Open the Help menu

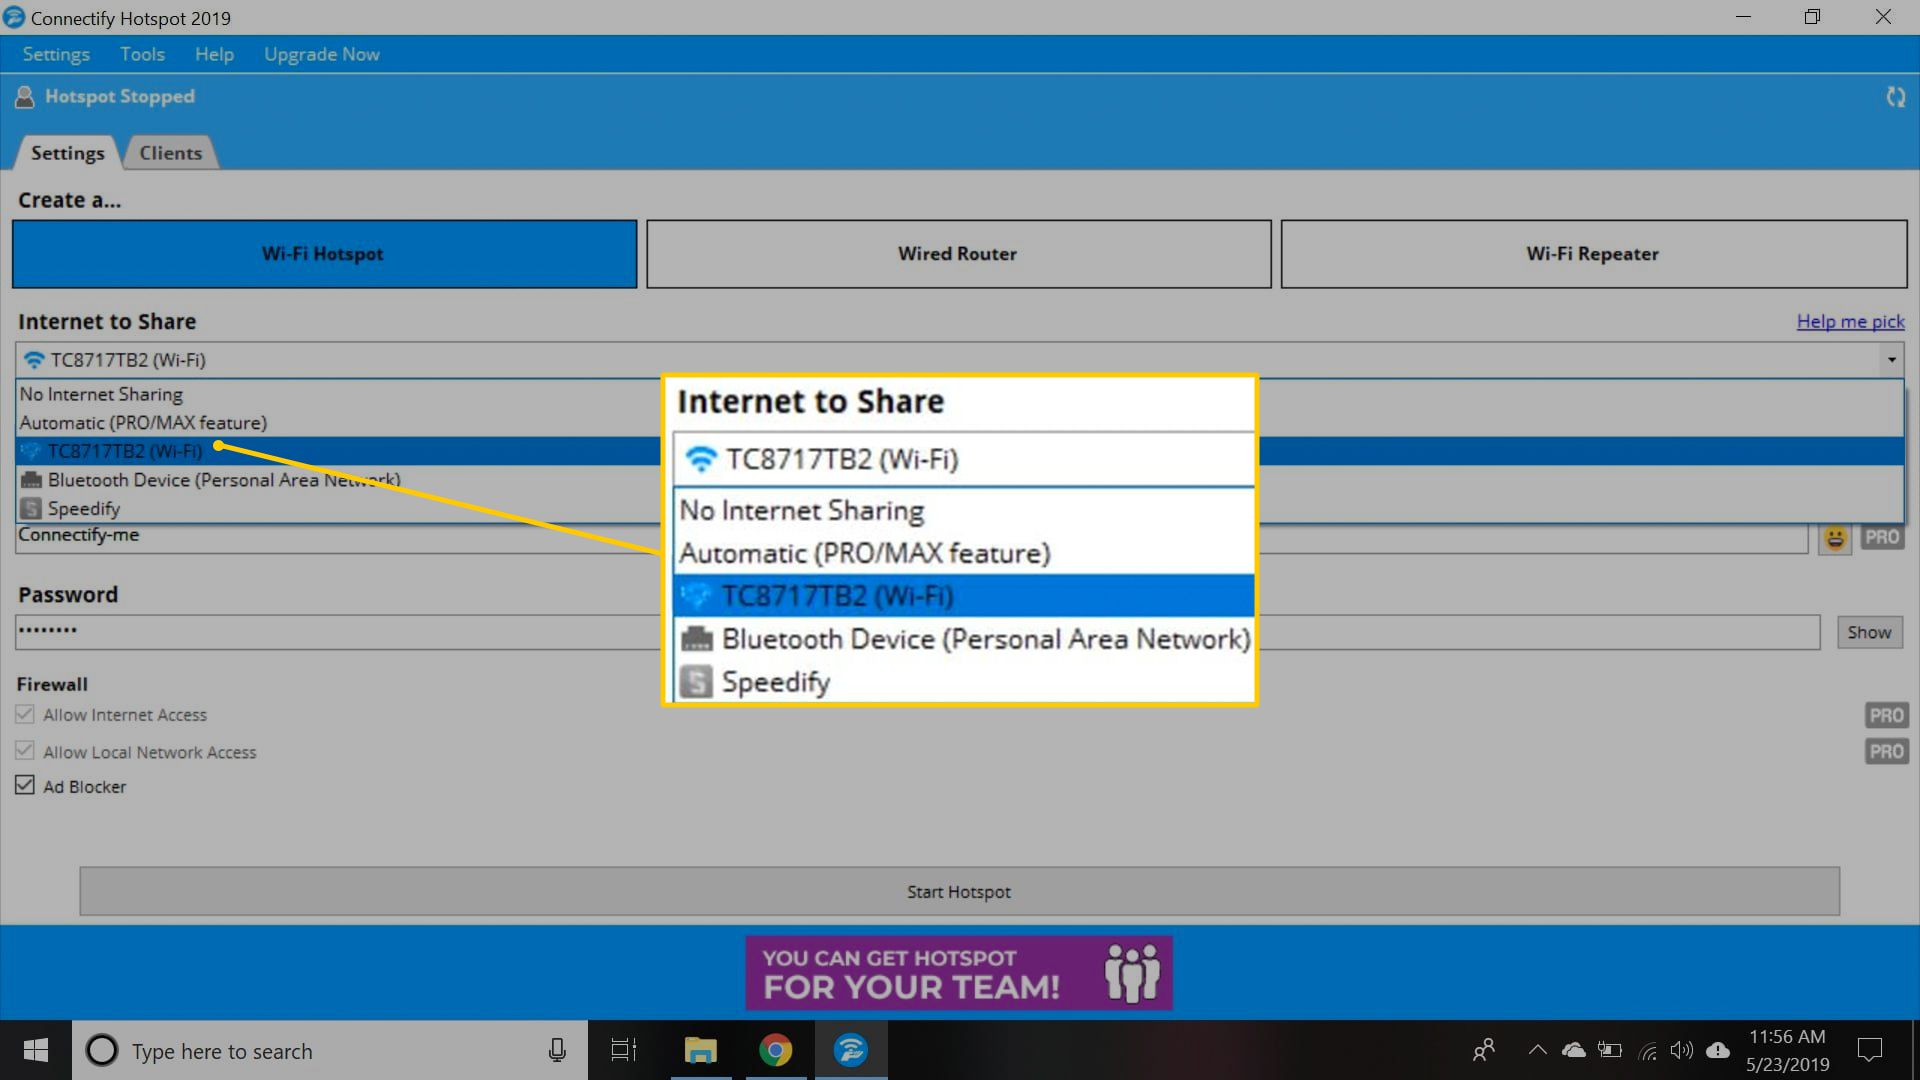(x=214, y=54)
